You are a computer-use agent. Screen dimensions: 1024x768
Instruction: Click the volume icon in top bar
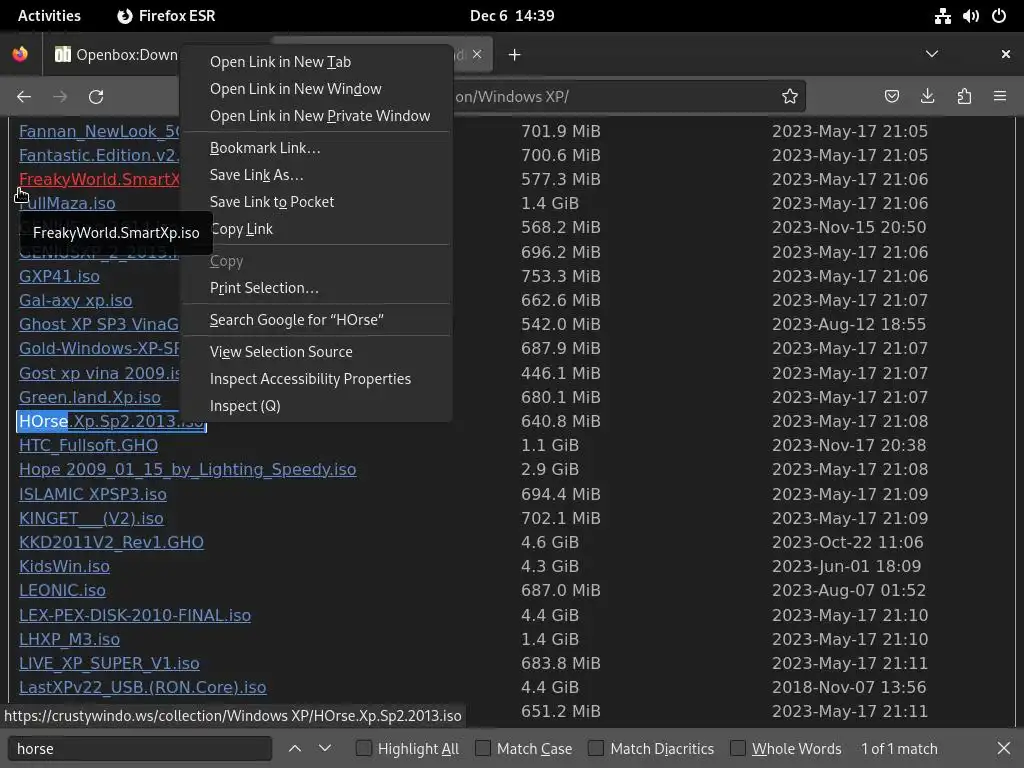click(971, 16)
